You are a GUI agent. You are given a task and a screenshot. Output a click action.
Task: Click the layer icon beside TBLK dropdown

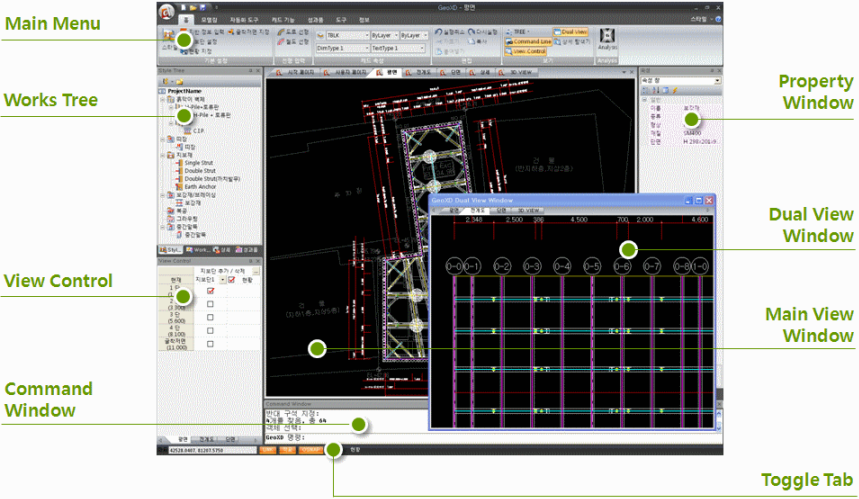pyautogui.click(x=320, y=35)
